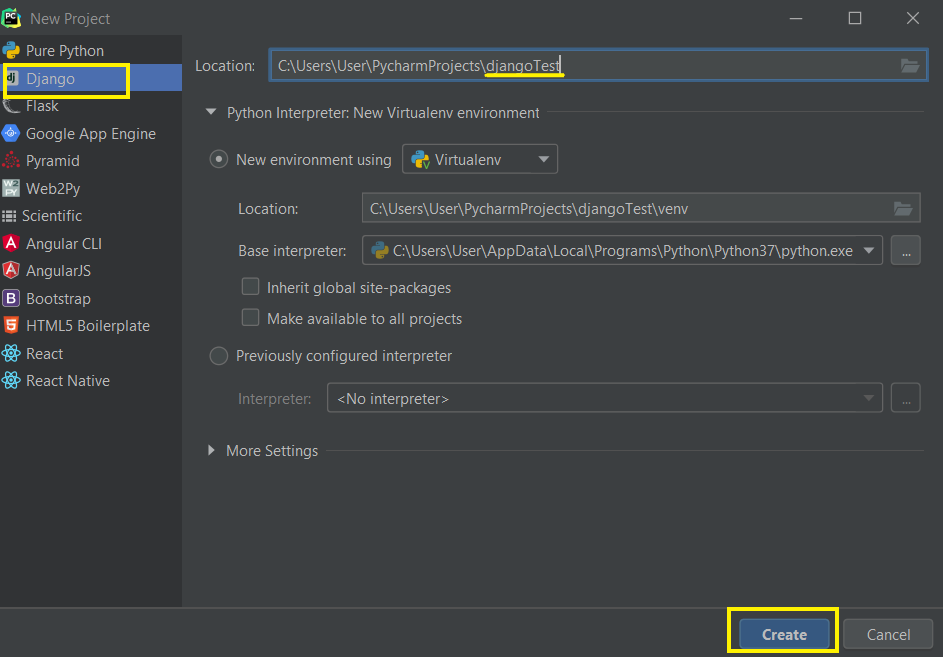Choose React Native project type
Image resolution: width=943 pixels, height=657 pixels.
pos(68,381)
